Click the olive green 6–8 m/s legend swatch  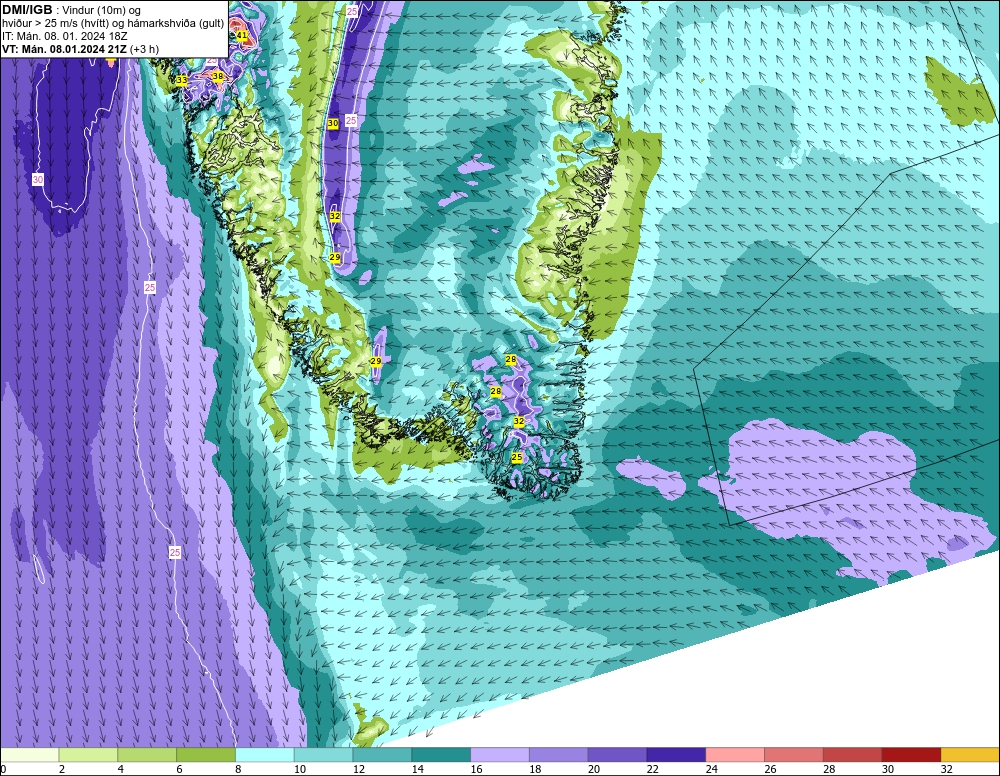pyautogui.click(x=205, y=756)
